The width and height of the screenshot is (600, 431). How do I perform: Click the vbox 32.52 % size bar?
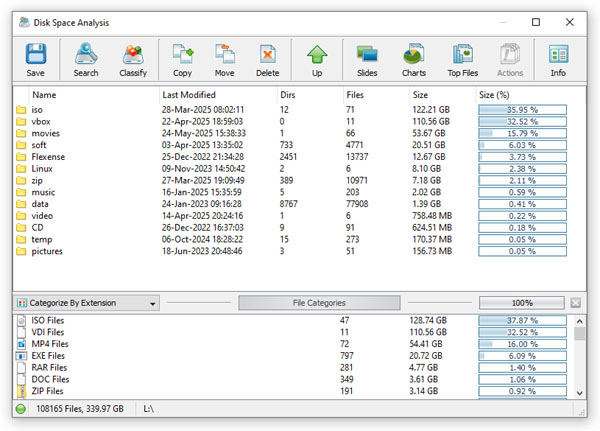[522, 122]
